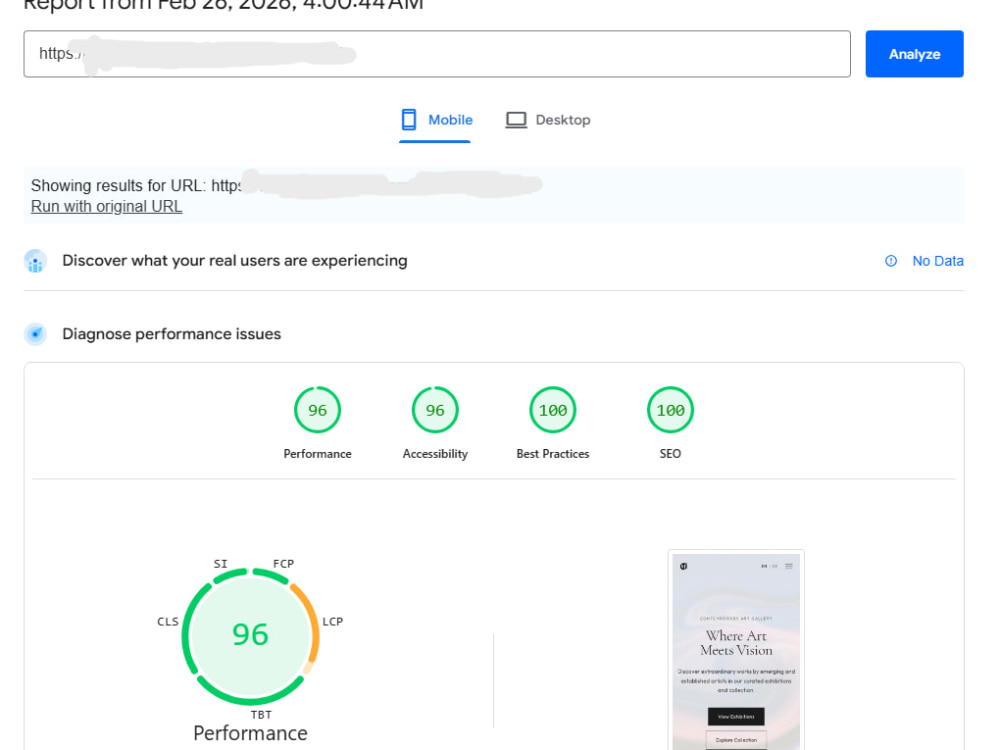Open the mobile page screenshot thumbnail

click(736, 651)
